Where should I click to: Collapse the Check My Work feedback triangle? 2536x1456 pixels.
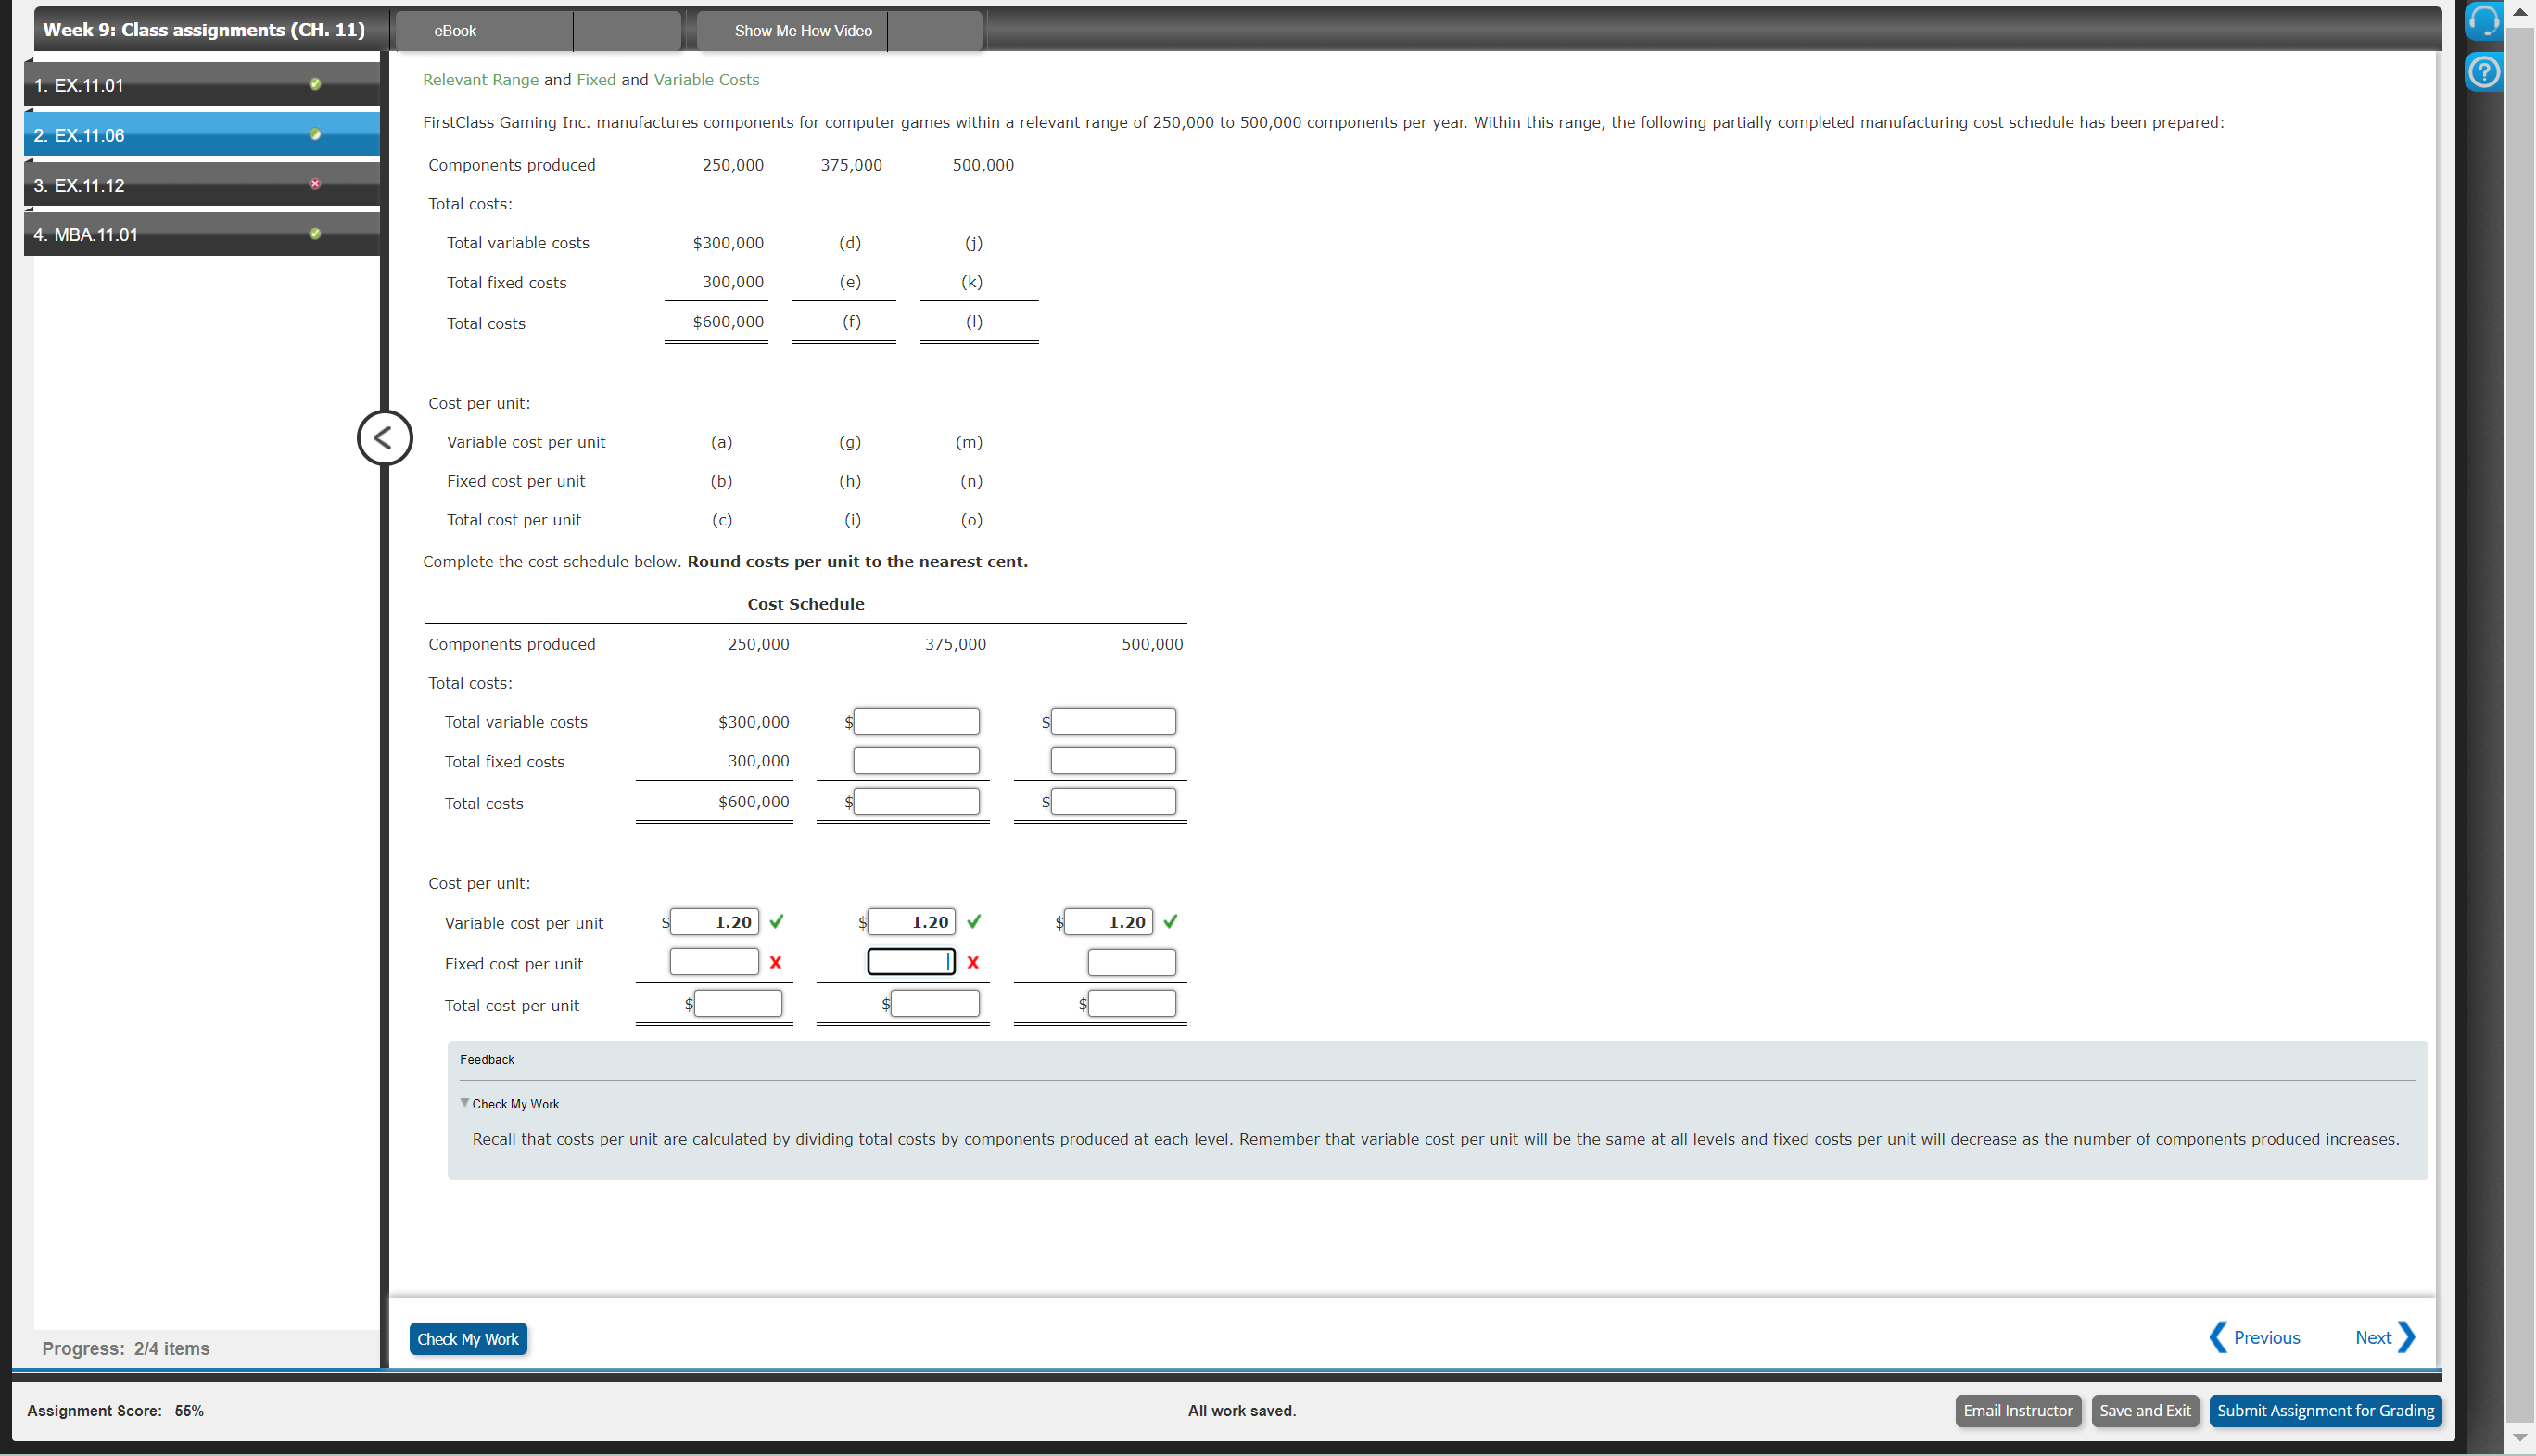(x=465, y=1103)
